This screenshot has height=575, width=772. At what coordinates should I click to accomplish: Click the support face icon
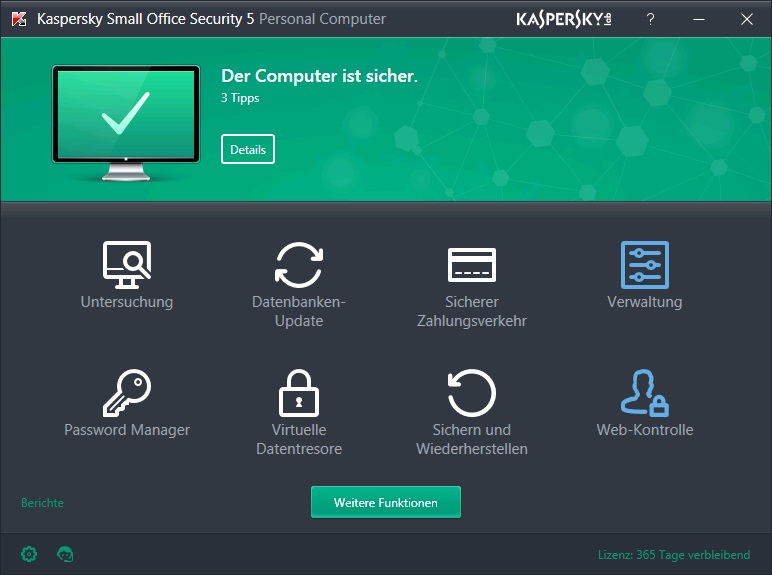[x=66, y=554]
